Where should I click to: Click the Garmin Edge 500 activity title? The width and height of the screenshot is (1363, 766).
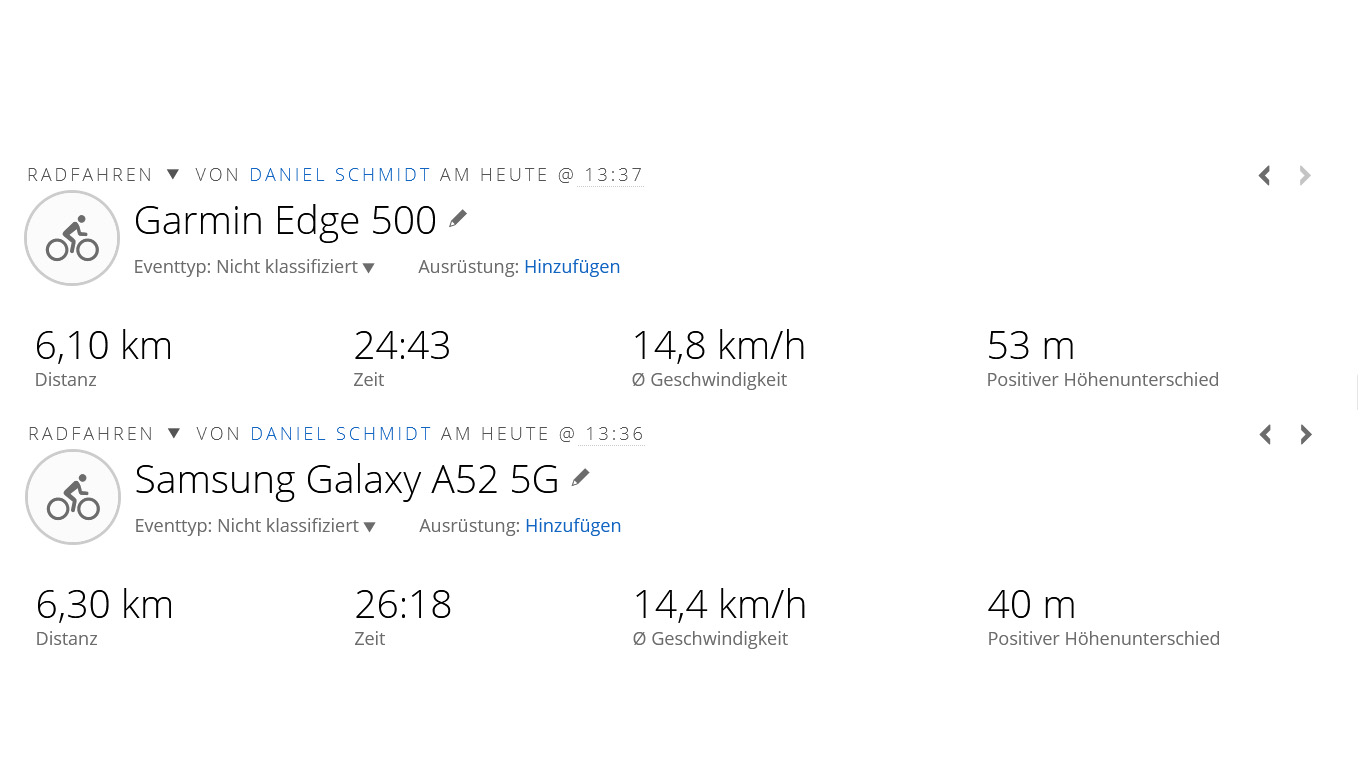[285, 220]
